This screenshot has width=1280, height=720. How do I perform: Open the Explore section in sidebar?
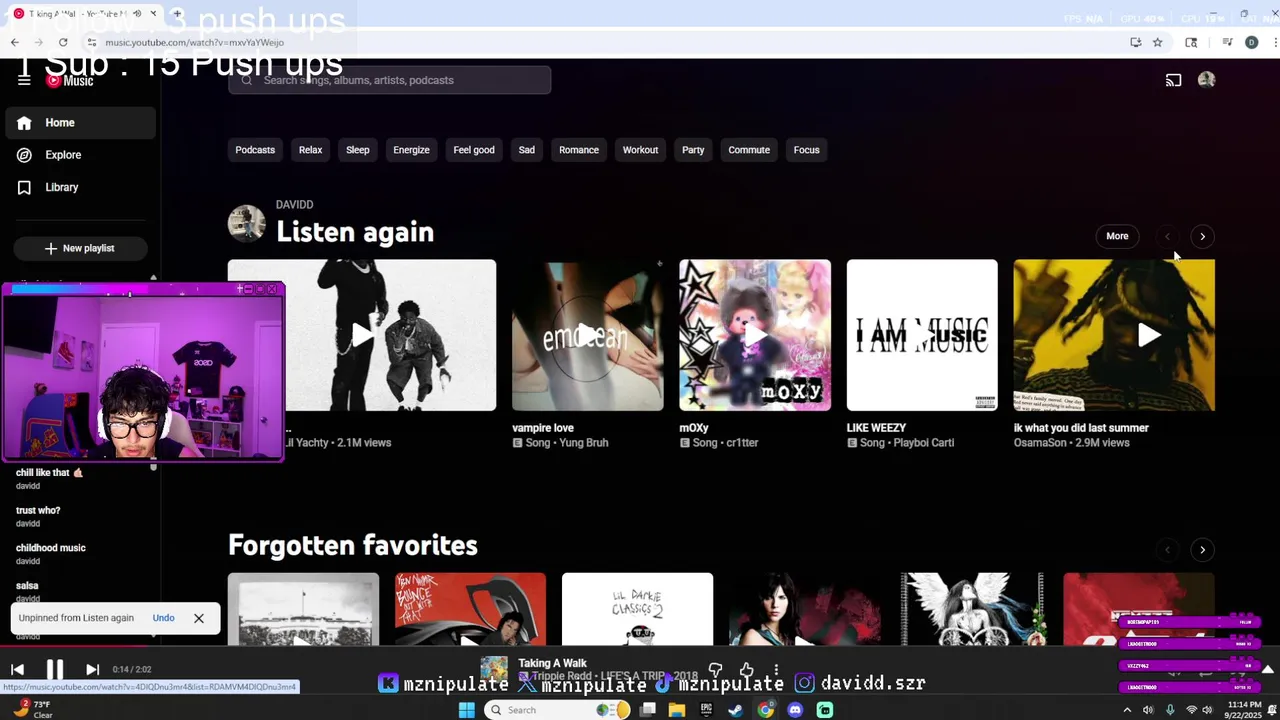[x=80, y=155]
